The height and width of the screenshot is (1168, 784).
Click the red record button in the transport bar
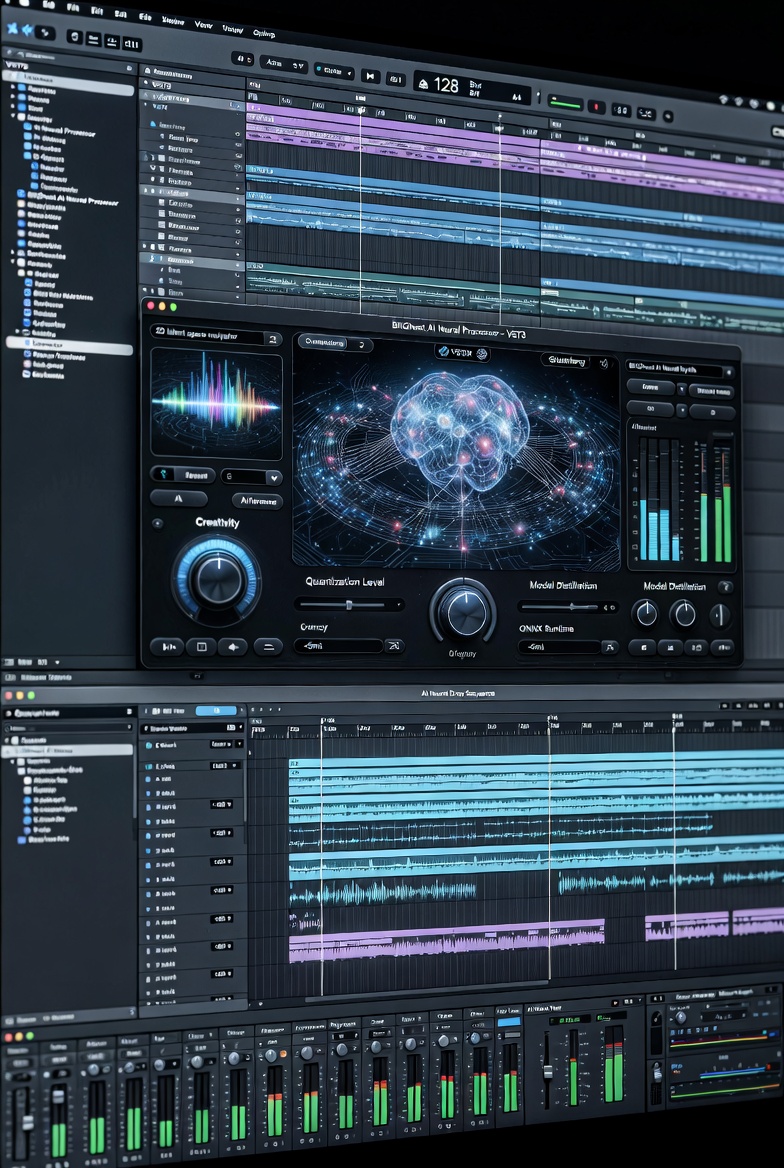(x=597, y=105)
